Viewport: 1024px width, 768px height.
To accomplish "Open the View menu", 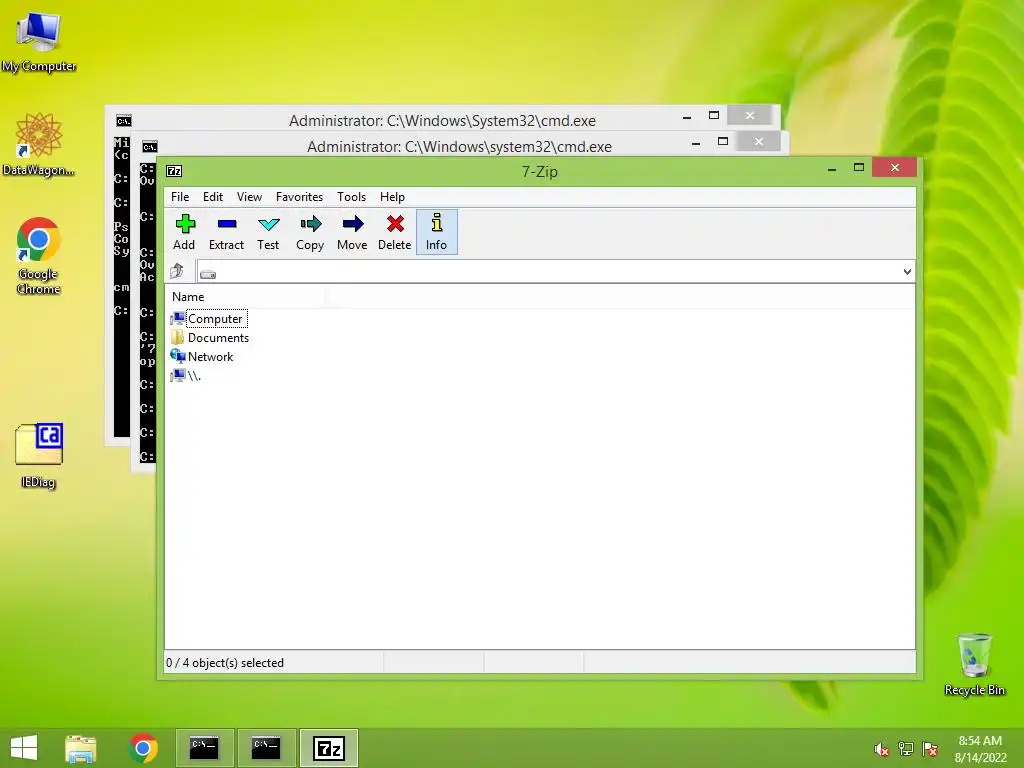I will 249,197.
